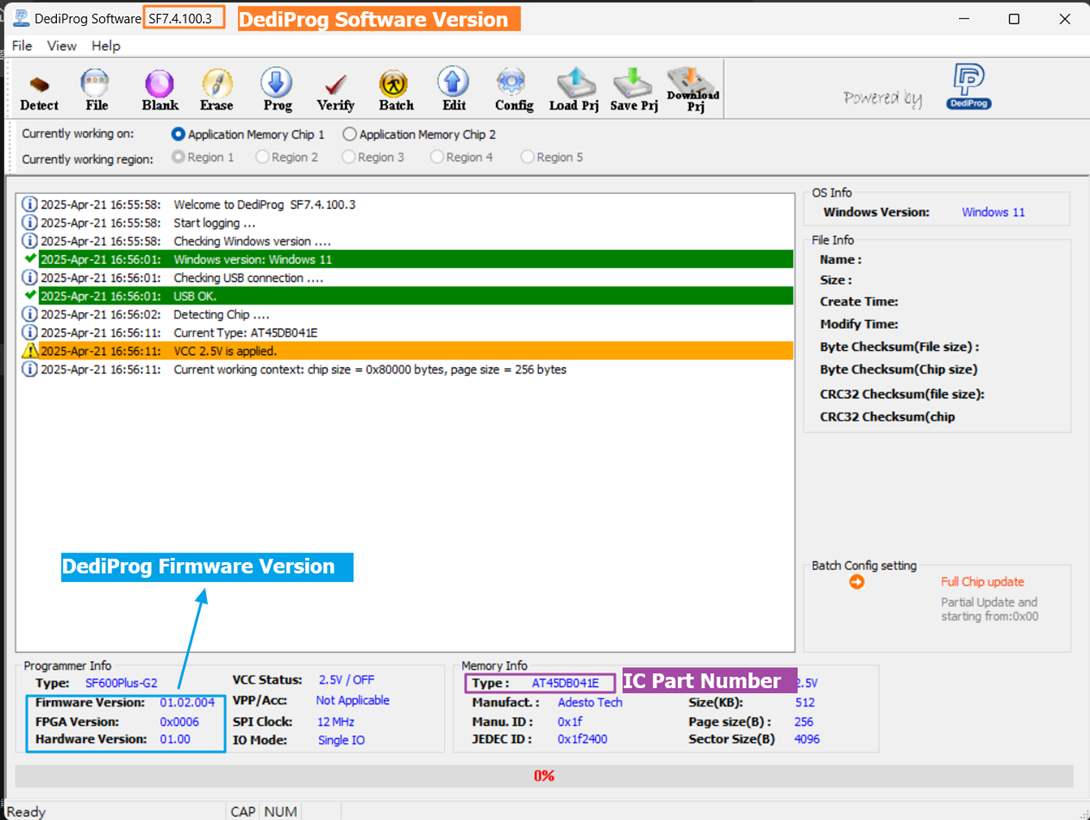Click the info icon beside Current Type log row
The image size is (1090, 820).
pyautogui.click(x=29, y=333)
